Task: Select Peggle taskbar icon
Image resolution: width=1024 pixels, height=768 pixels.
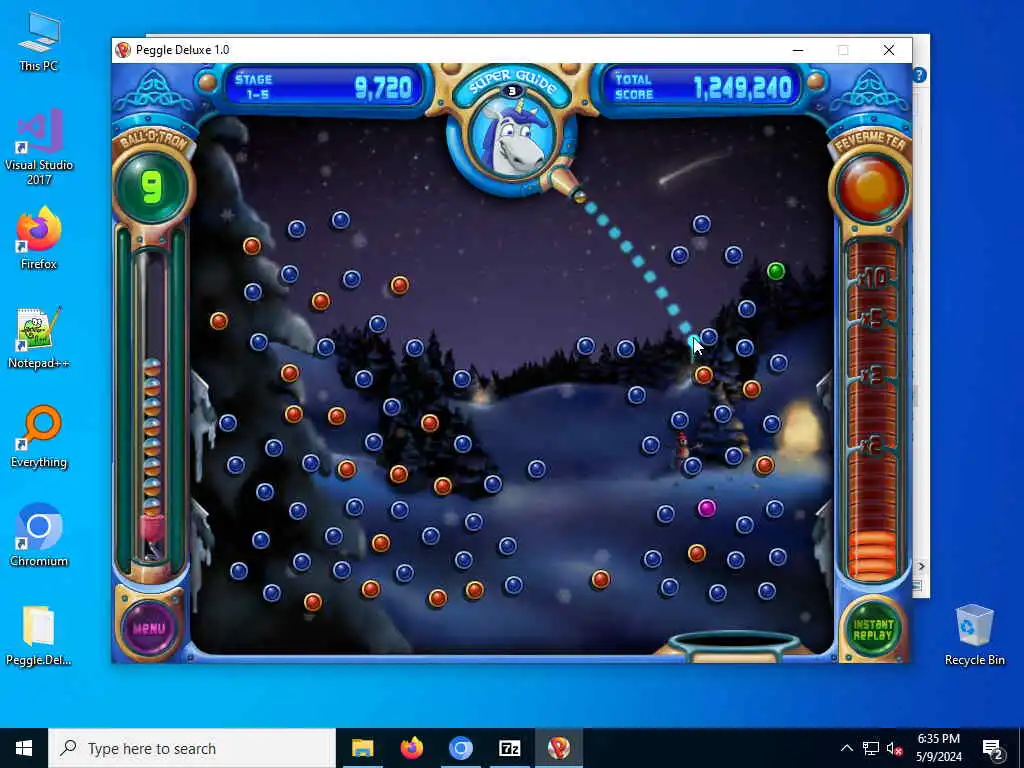Action: [x=558, y=748]
